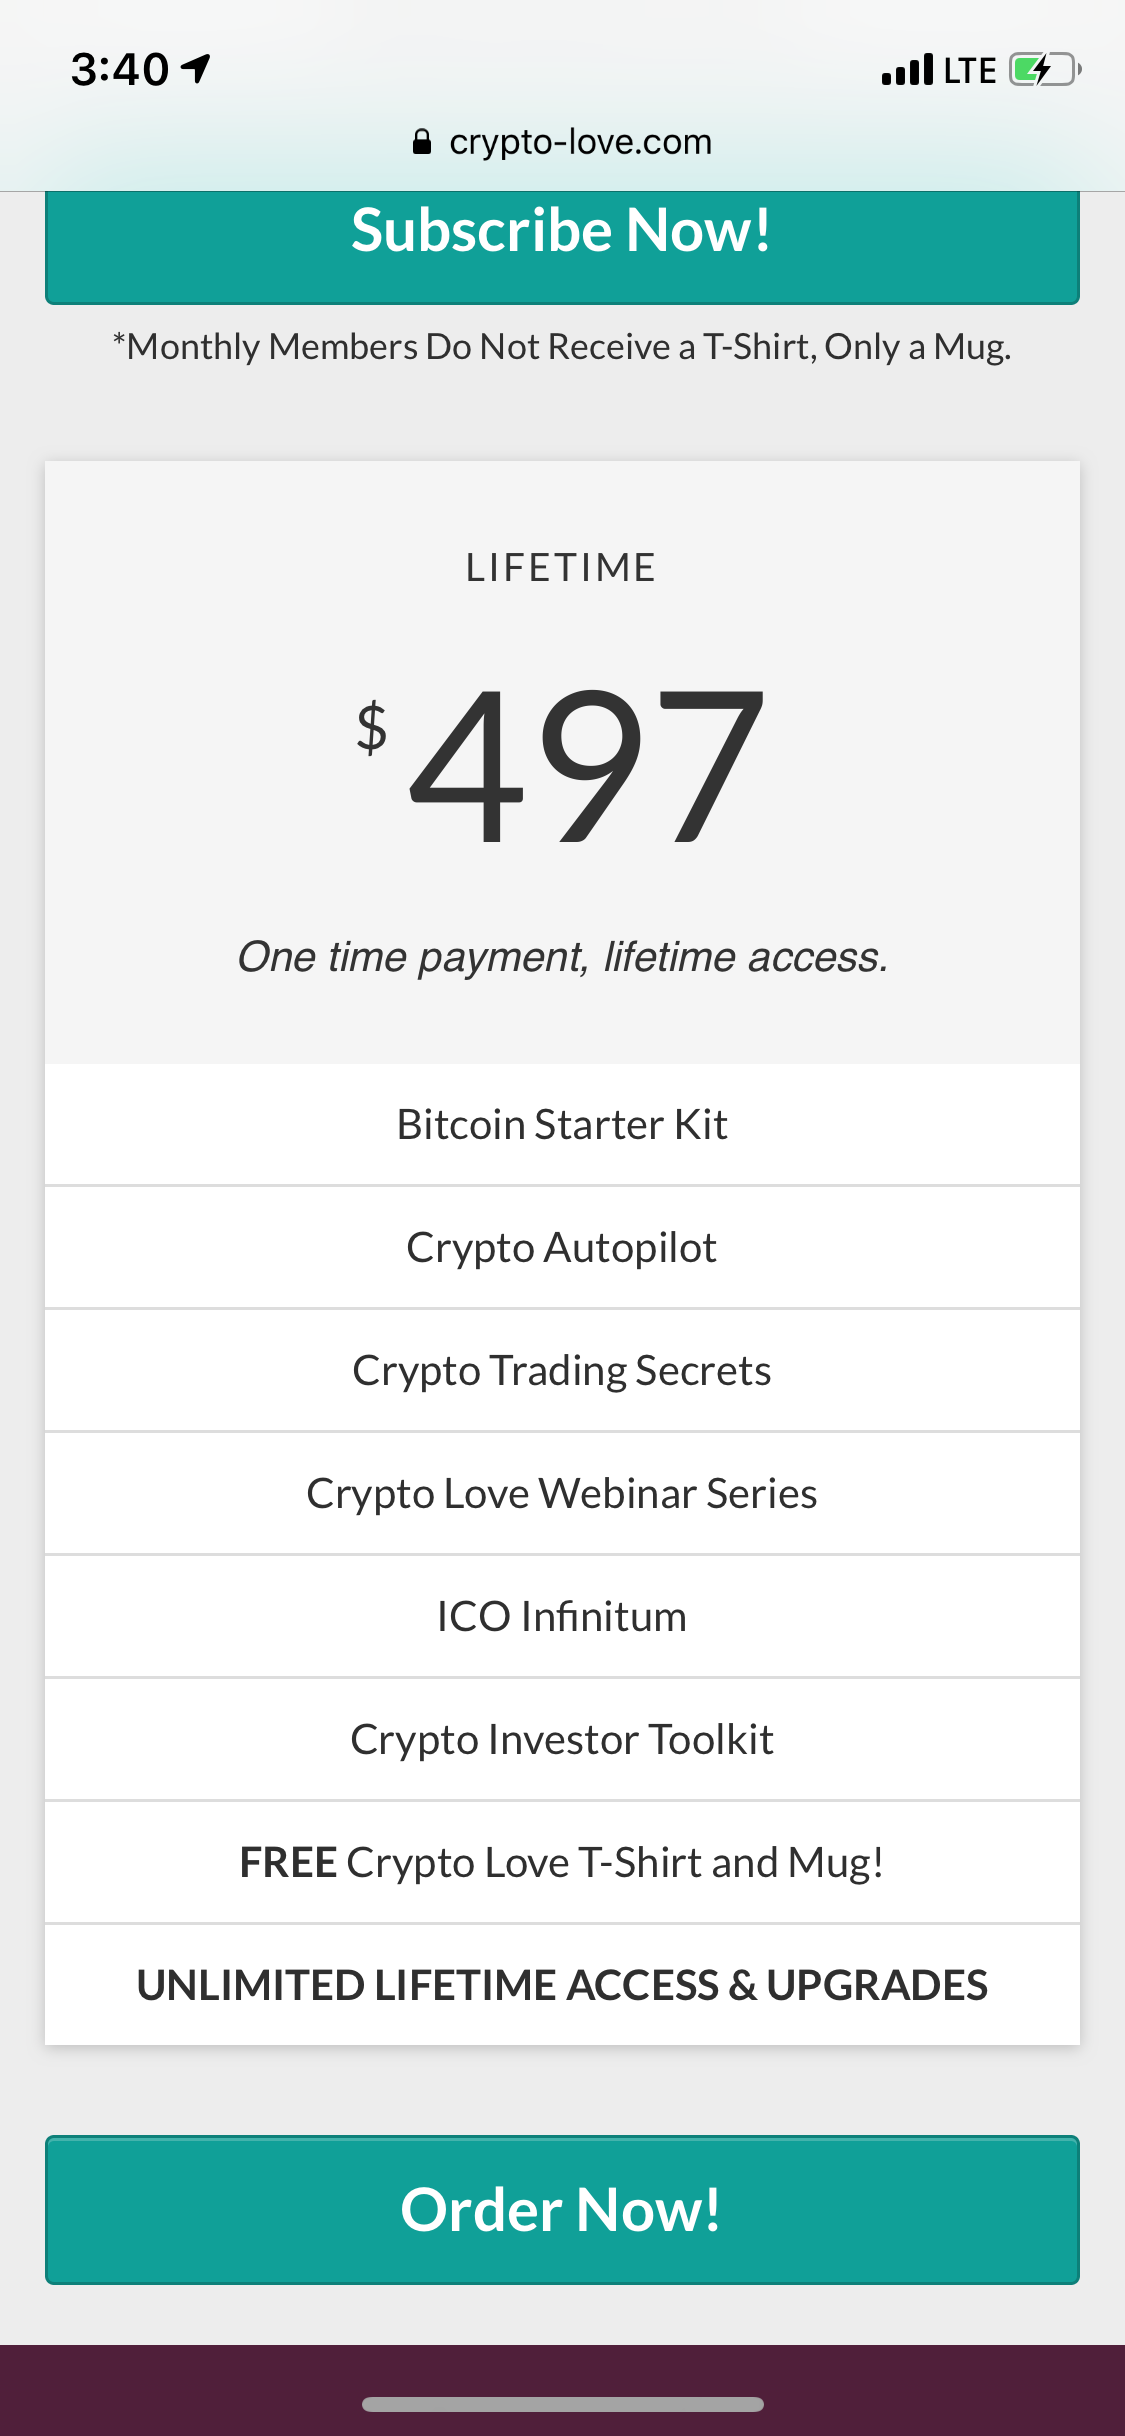Viewport: 1125px width, 2436px height.
Task: Tap the cellular signal bars icon
Action: [x=907, y=70]
